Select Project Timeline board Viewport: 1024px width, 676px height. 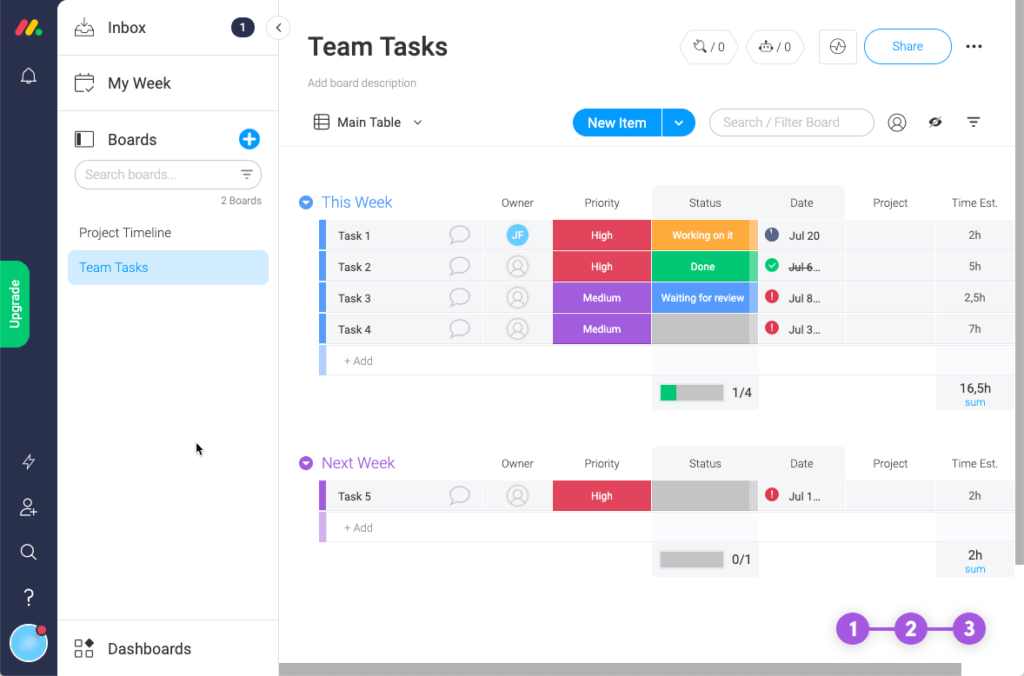(x=125, y=232)
